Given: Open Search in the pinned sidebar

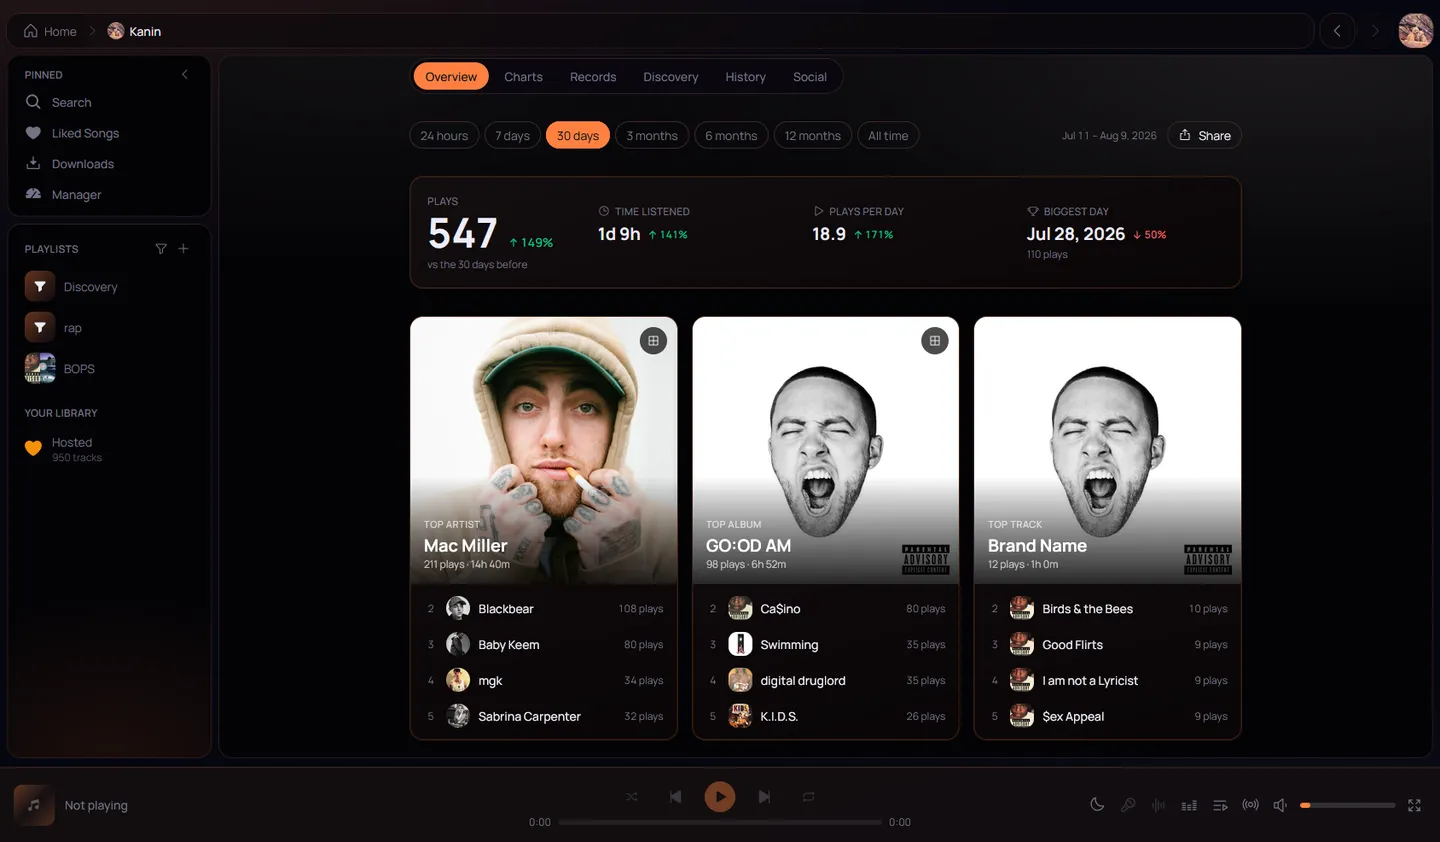Looking at the screenshot, I should pos(109,102).
